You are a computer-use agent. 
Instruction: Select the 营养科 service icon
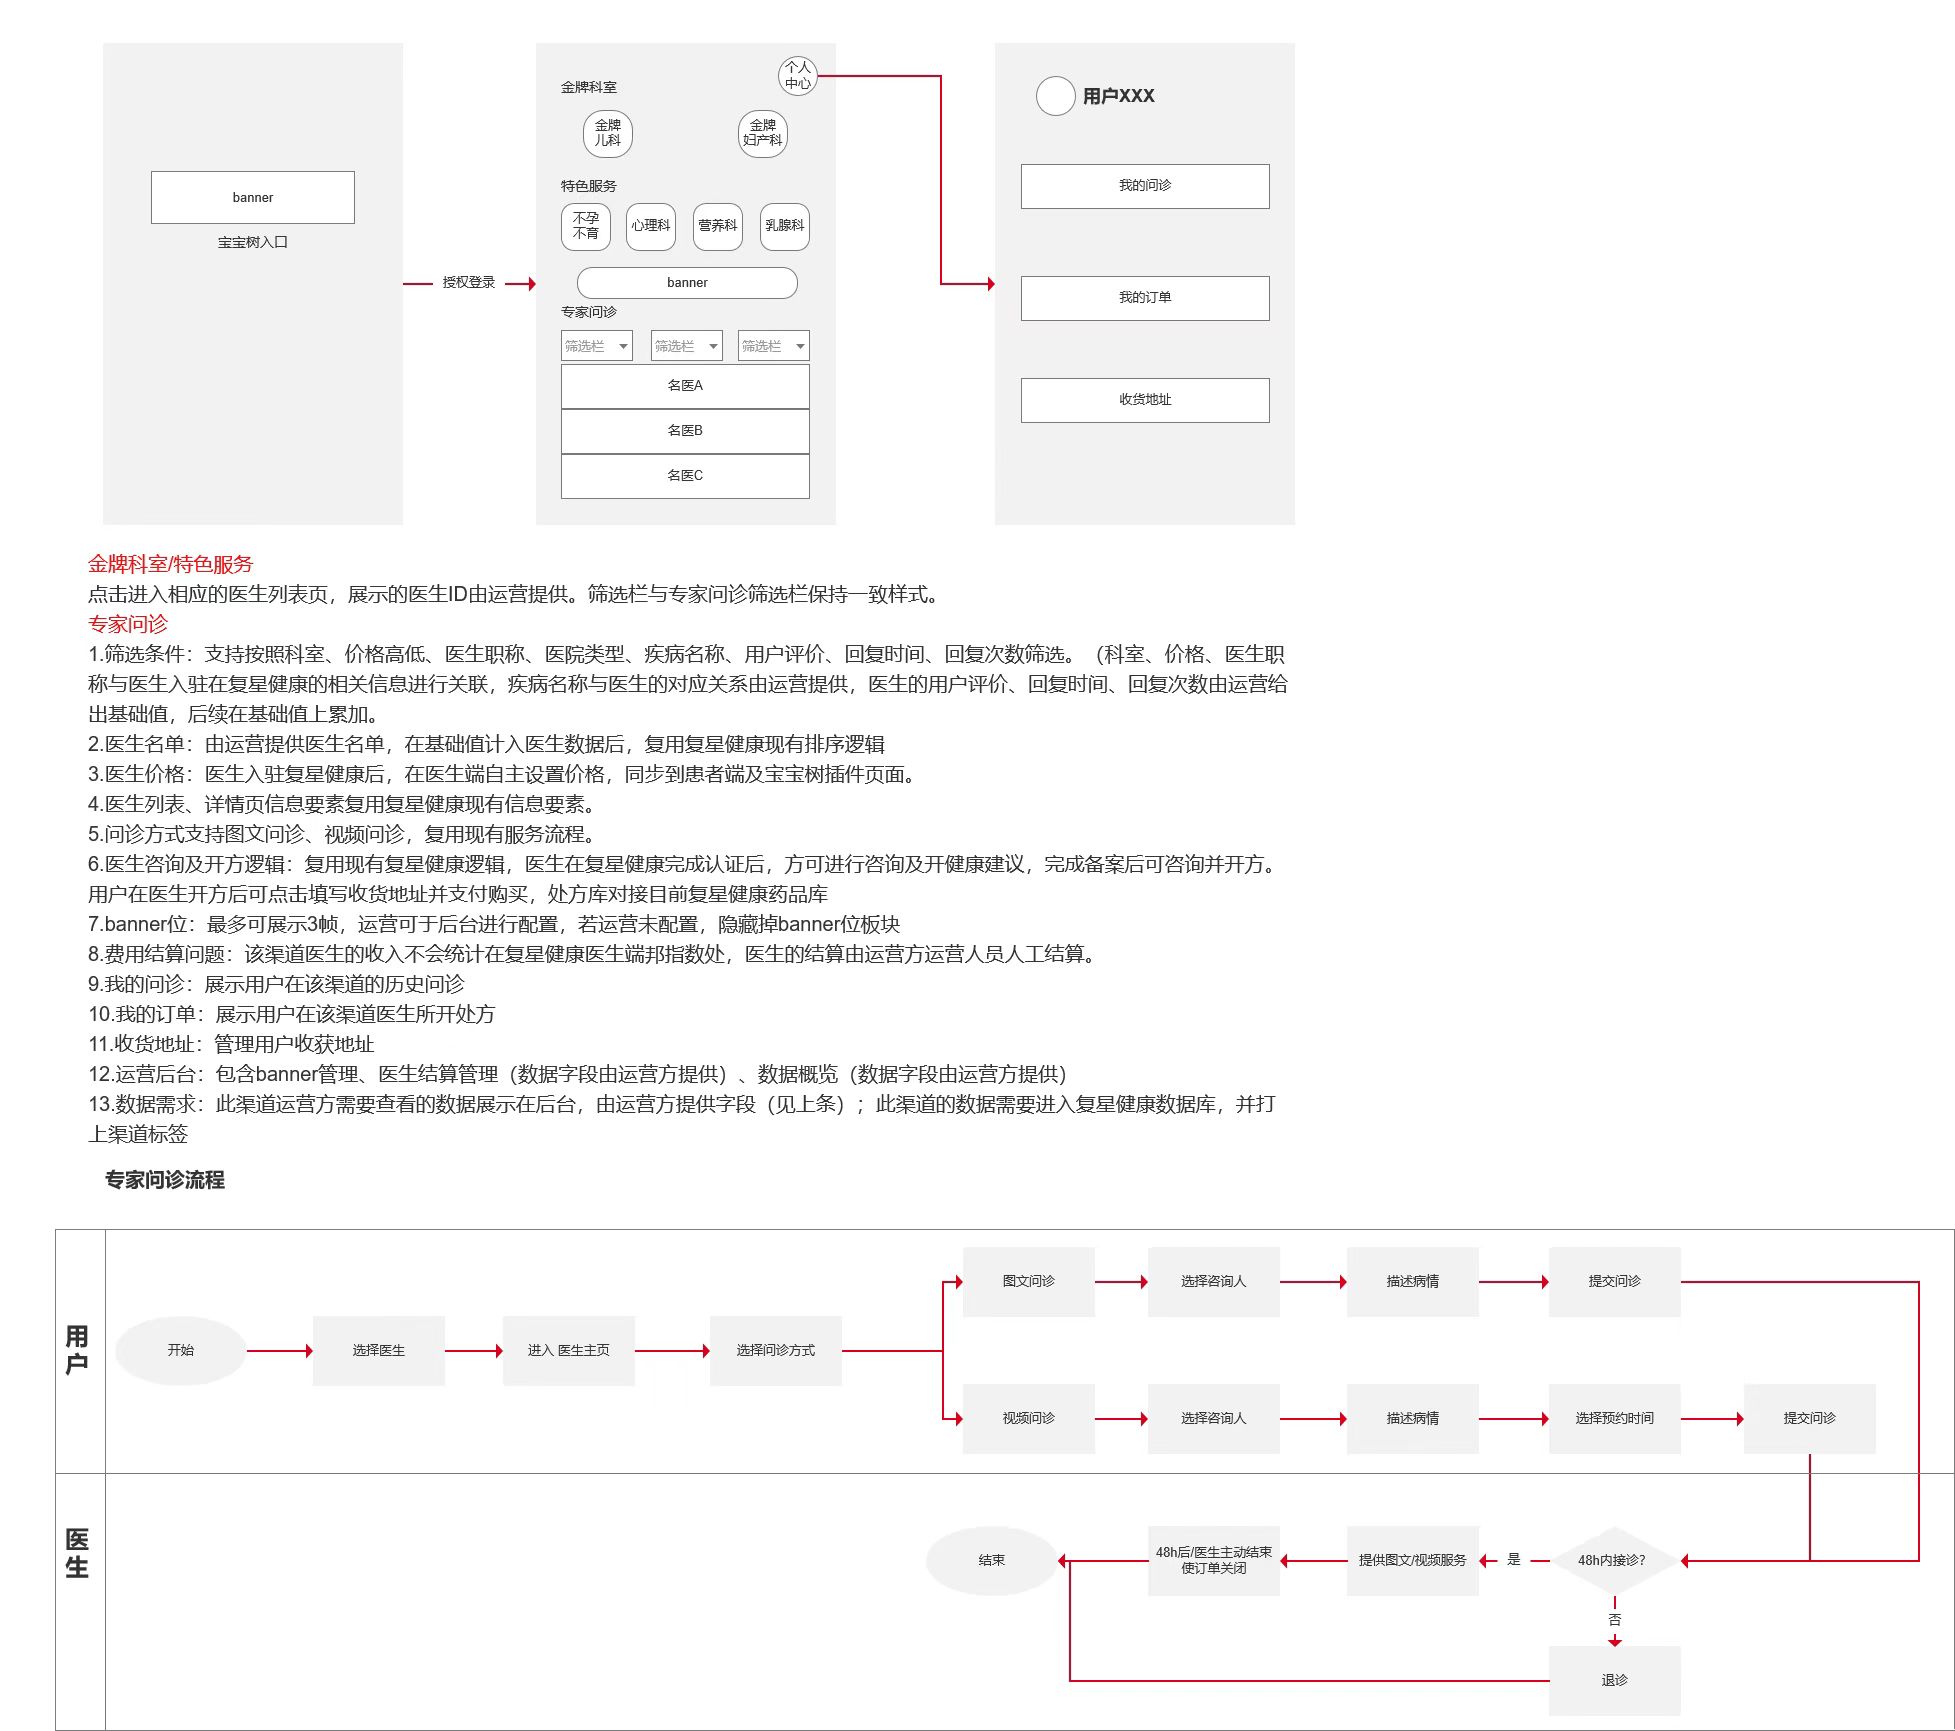tap(717, 226)
